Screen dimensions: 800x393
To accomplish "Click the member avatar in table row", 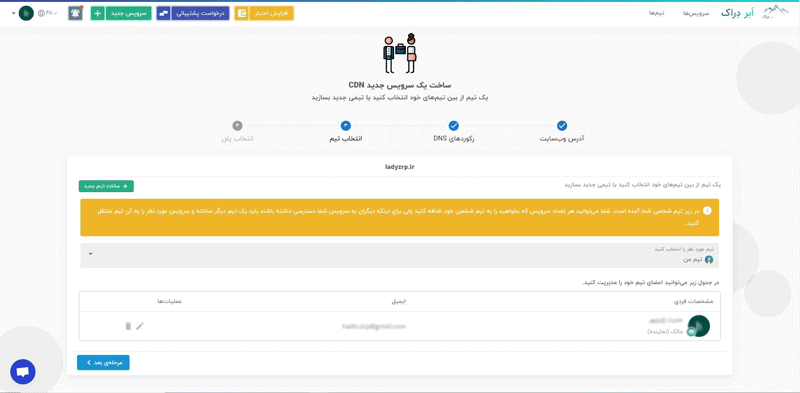I will point(698,326).
